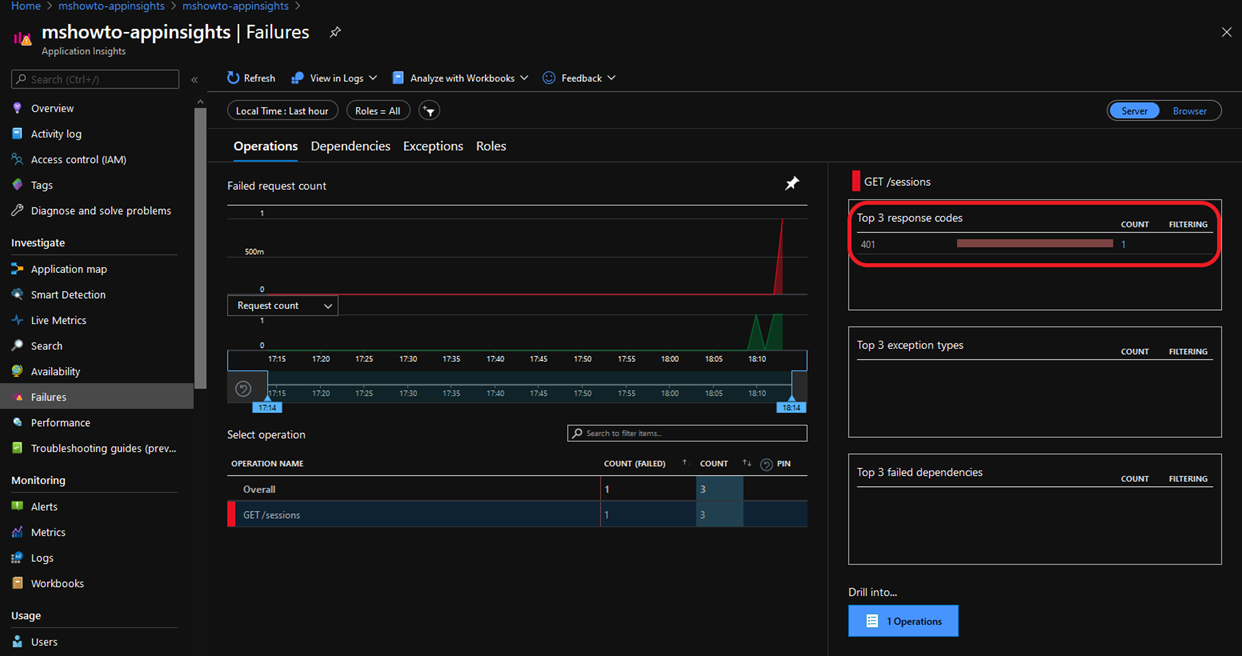Open Smart Detection page
Image resolution: width=1242 pixels, height=656 pixels.
[x=68, y=295]
